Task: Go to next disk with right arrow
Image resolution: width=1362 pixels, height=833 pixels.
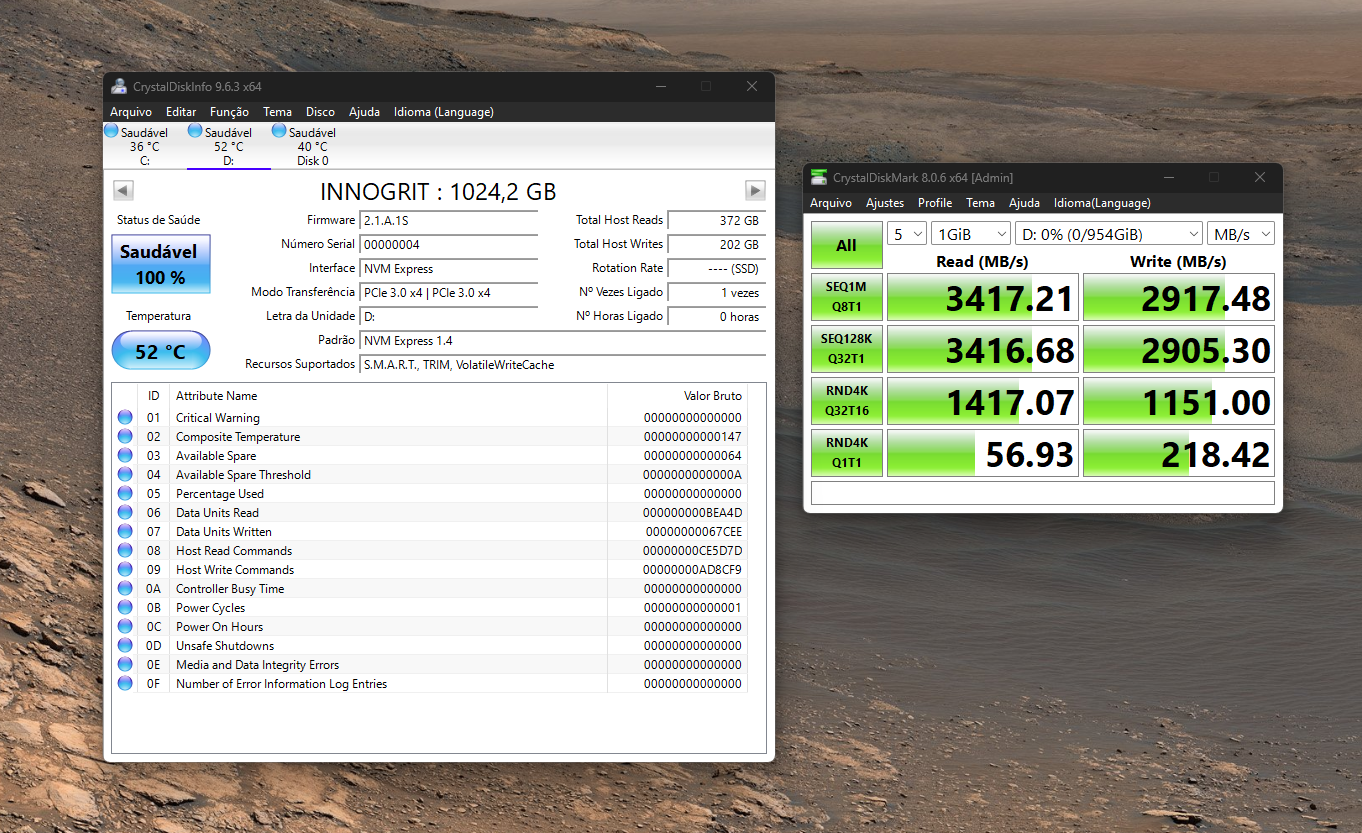Action: point(755,190)
